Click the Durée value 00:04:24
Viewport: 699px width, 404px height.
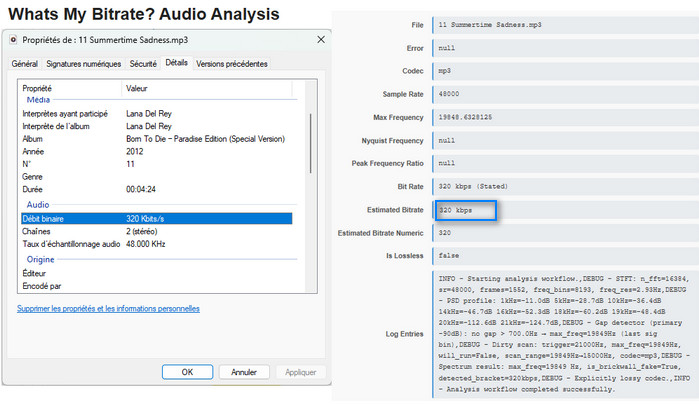(x=141, y=189)
